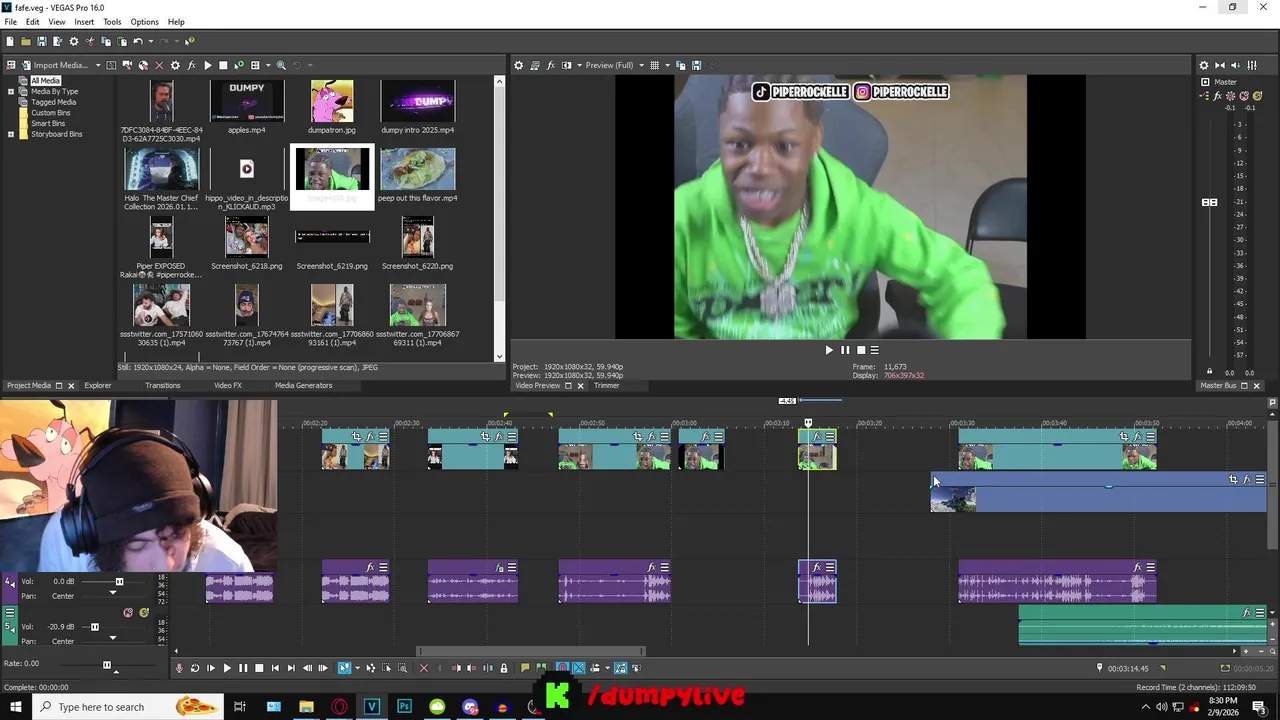Select the Tagged Media bin
The width and height of the screenshot is (1280, 720).
tap(53, 102)
